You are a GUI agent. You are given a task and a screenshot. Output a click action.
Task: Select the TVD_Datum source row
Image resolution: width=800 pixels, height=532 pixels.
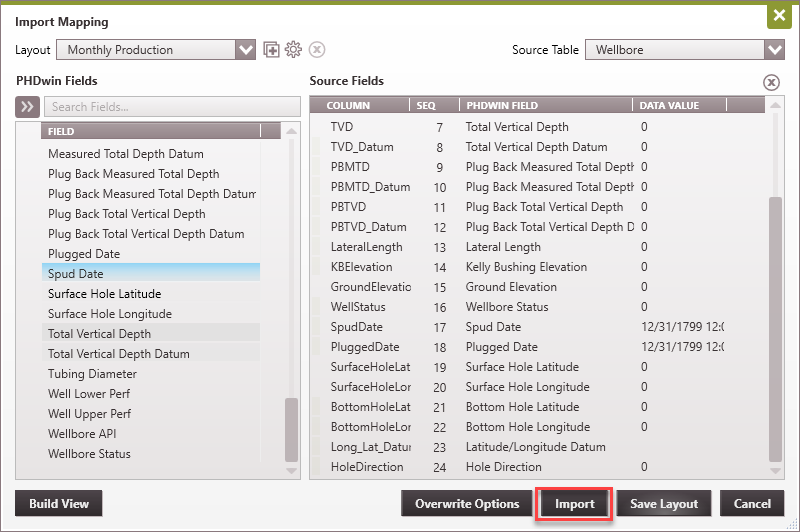[x=538, y=147]
